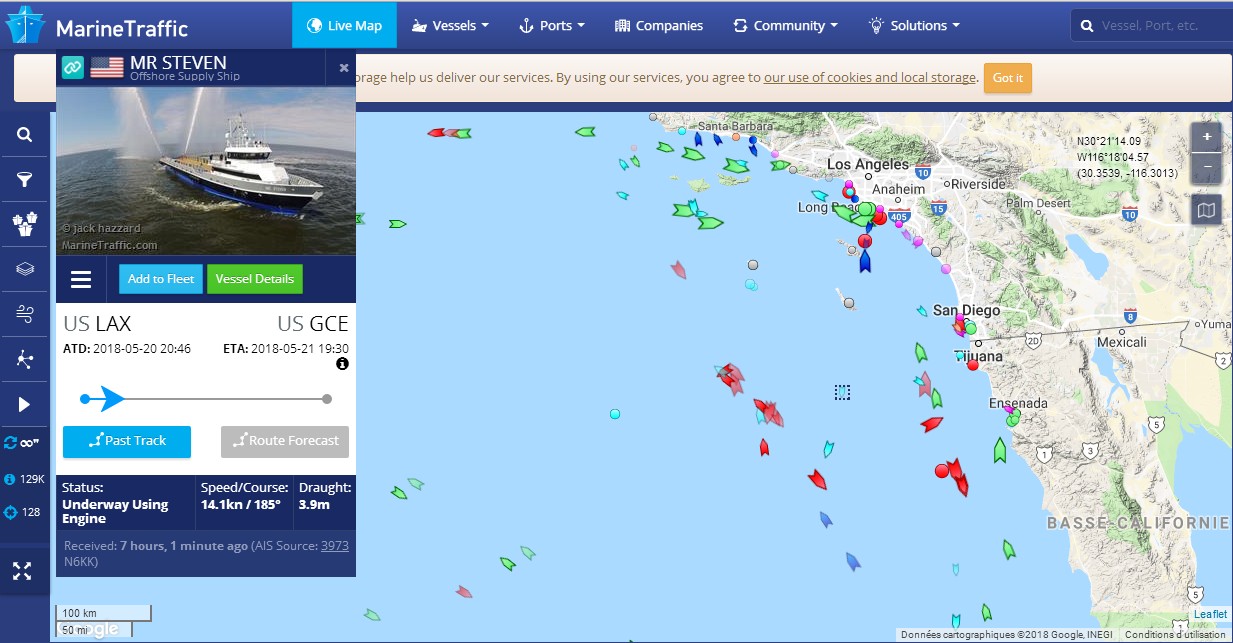Image resolution: width=1233 pixels, height=643 pixels.
Task: Open the vessel panel hamburger menu
Action: tap(81, 279)
